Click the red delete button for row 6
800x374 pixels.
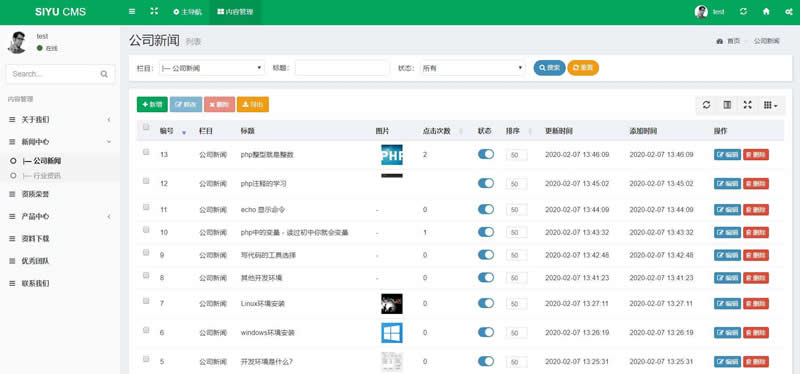pos(756,333)
